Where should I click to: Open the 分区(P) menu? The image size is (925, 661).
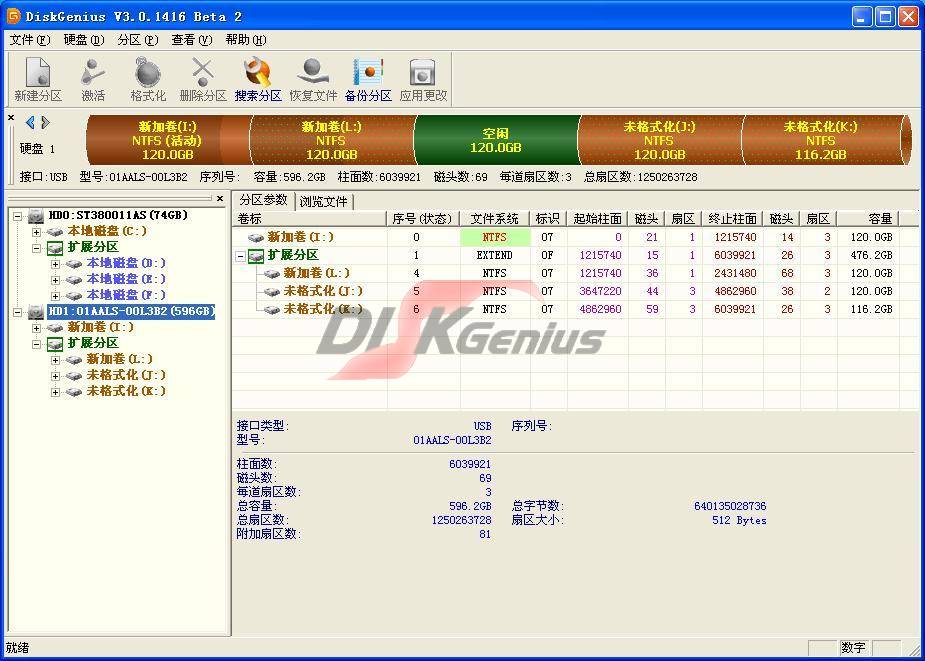point(138,40)
